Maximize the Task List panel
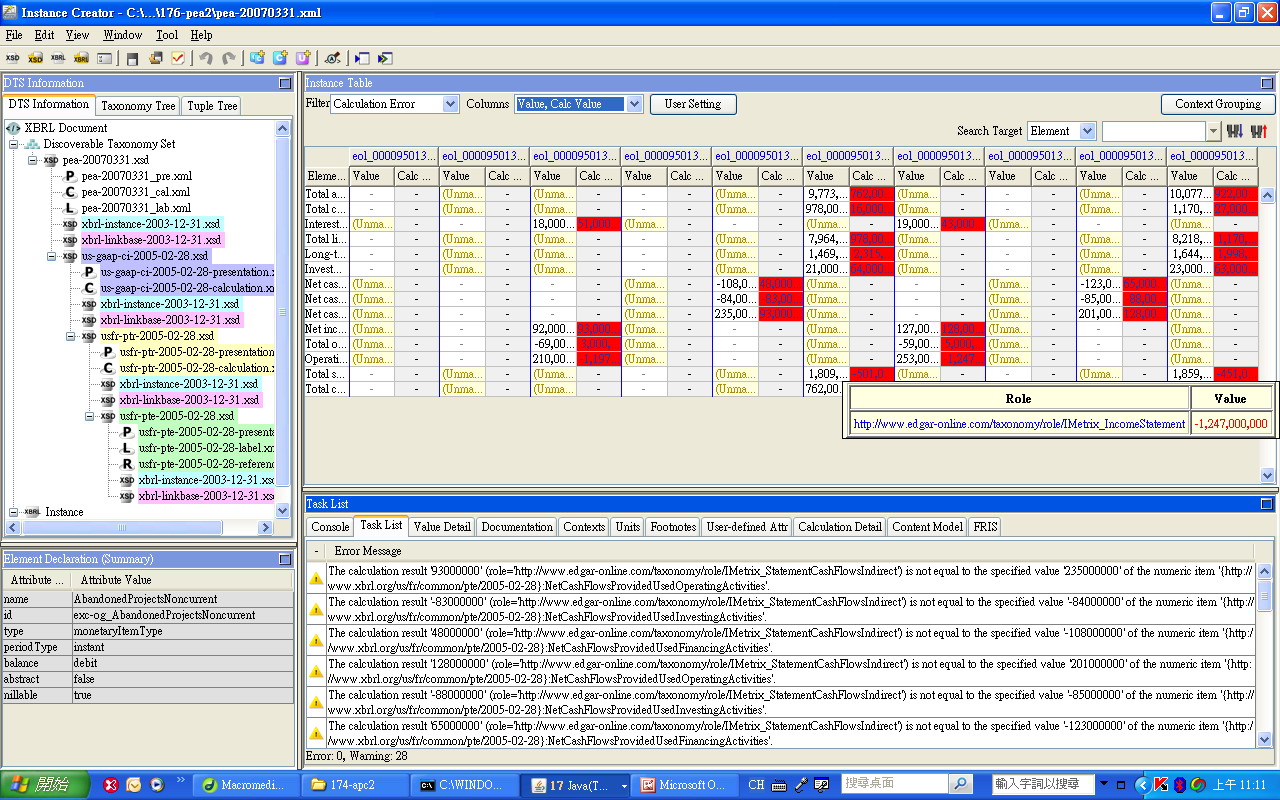The height and width of the screenshot is (800, 1280). click(1265, 504)
